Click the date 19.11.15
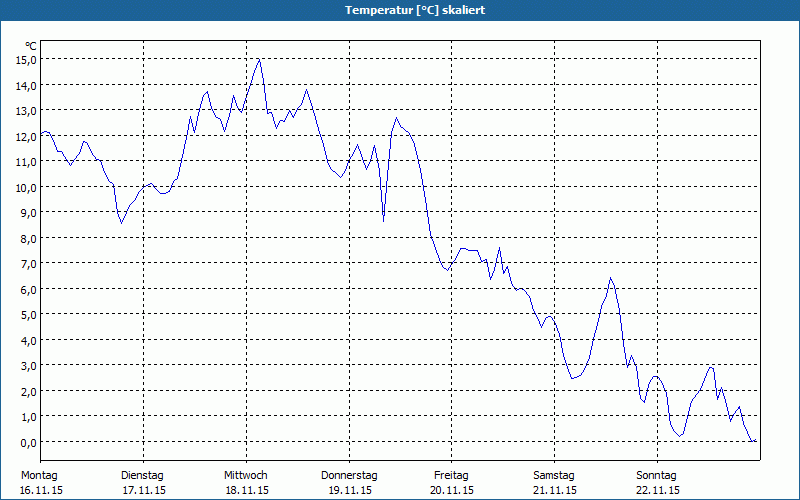800x500 pixels. tap(350, 490)
